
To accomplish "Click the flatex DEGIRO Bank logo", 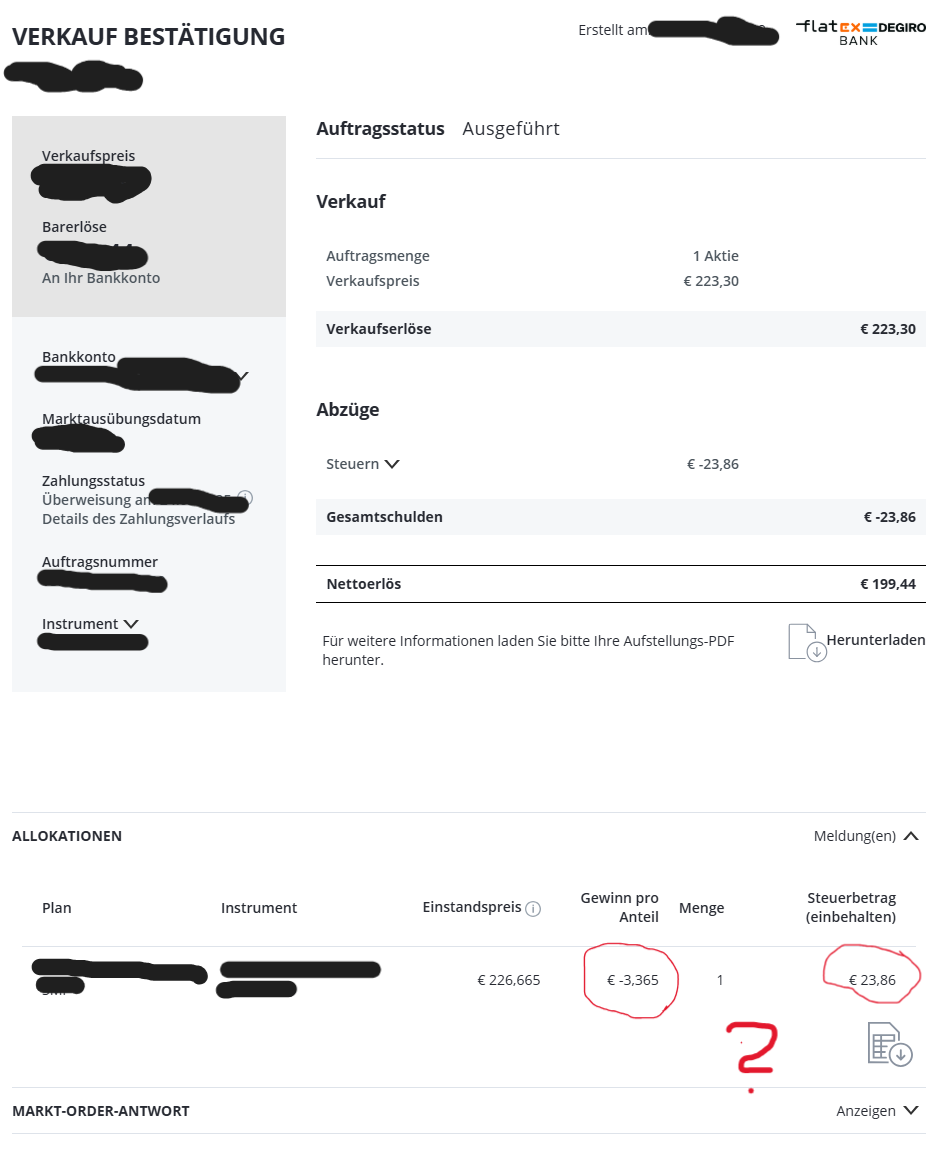I will (861, 31).
